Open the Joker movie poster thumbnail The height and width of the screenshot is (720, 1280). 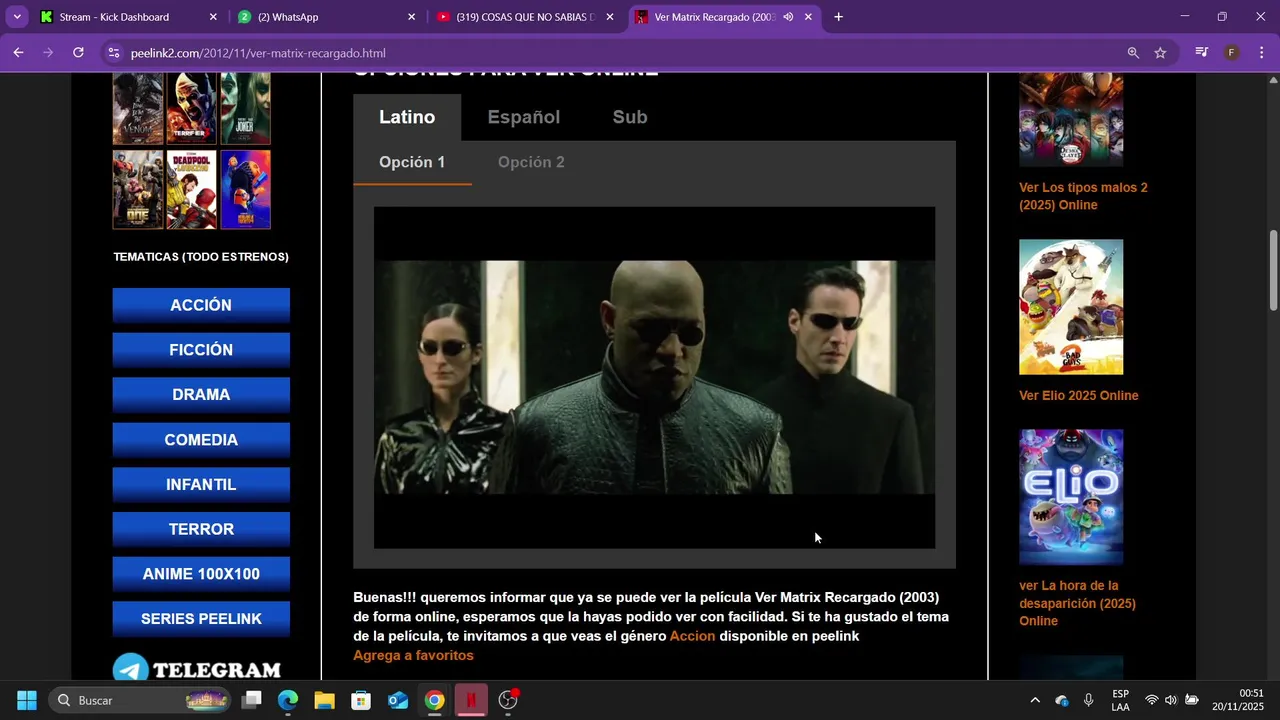pos(245,108)
